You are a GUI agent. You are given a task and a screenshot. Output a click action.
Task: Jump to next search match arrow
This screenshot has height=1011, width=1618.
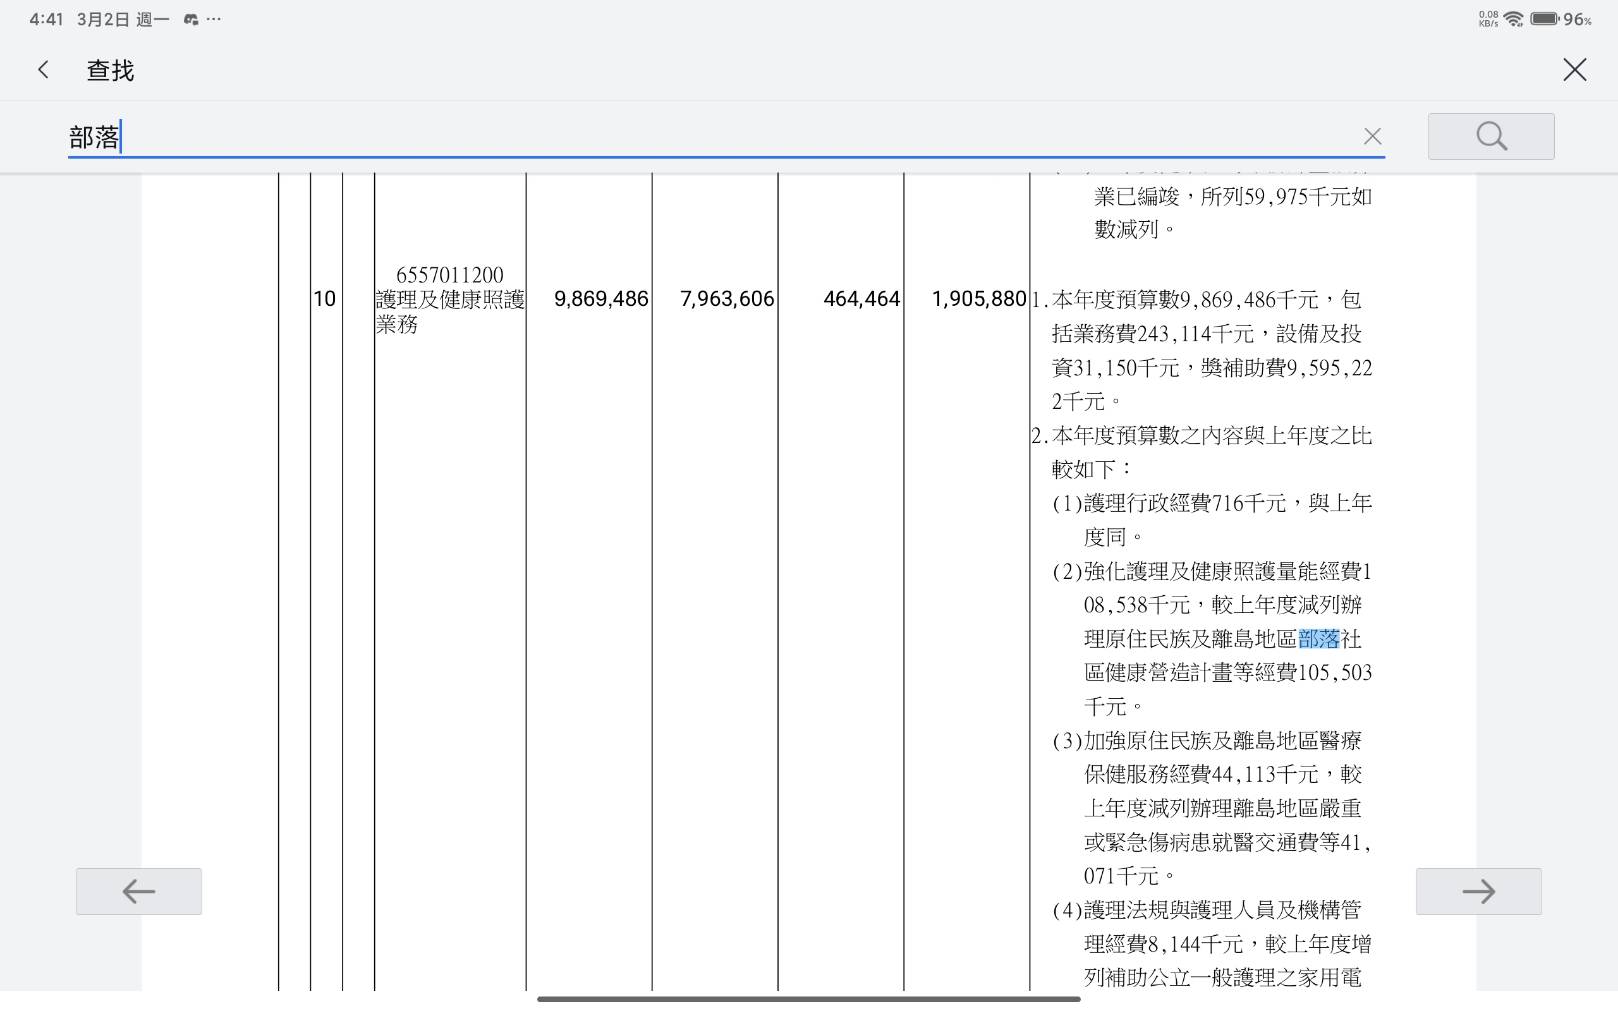tap(1478, 891)
